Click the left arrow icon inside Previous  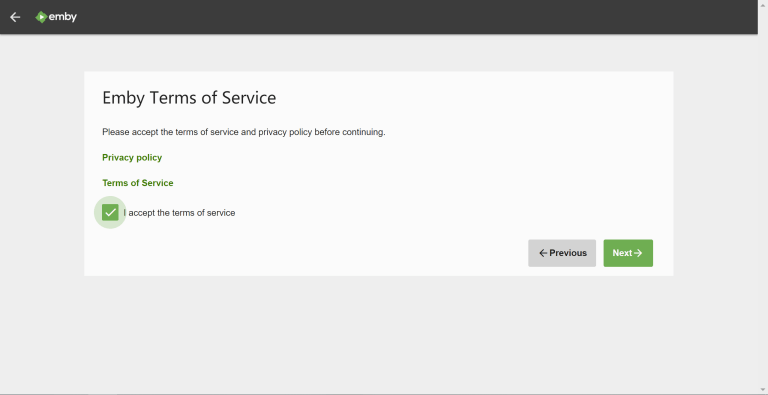tap(543, 253)
